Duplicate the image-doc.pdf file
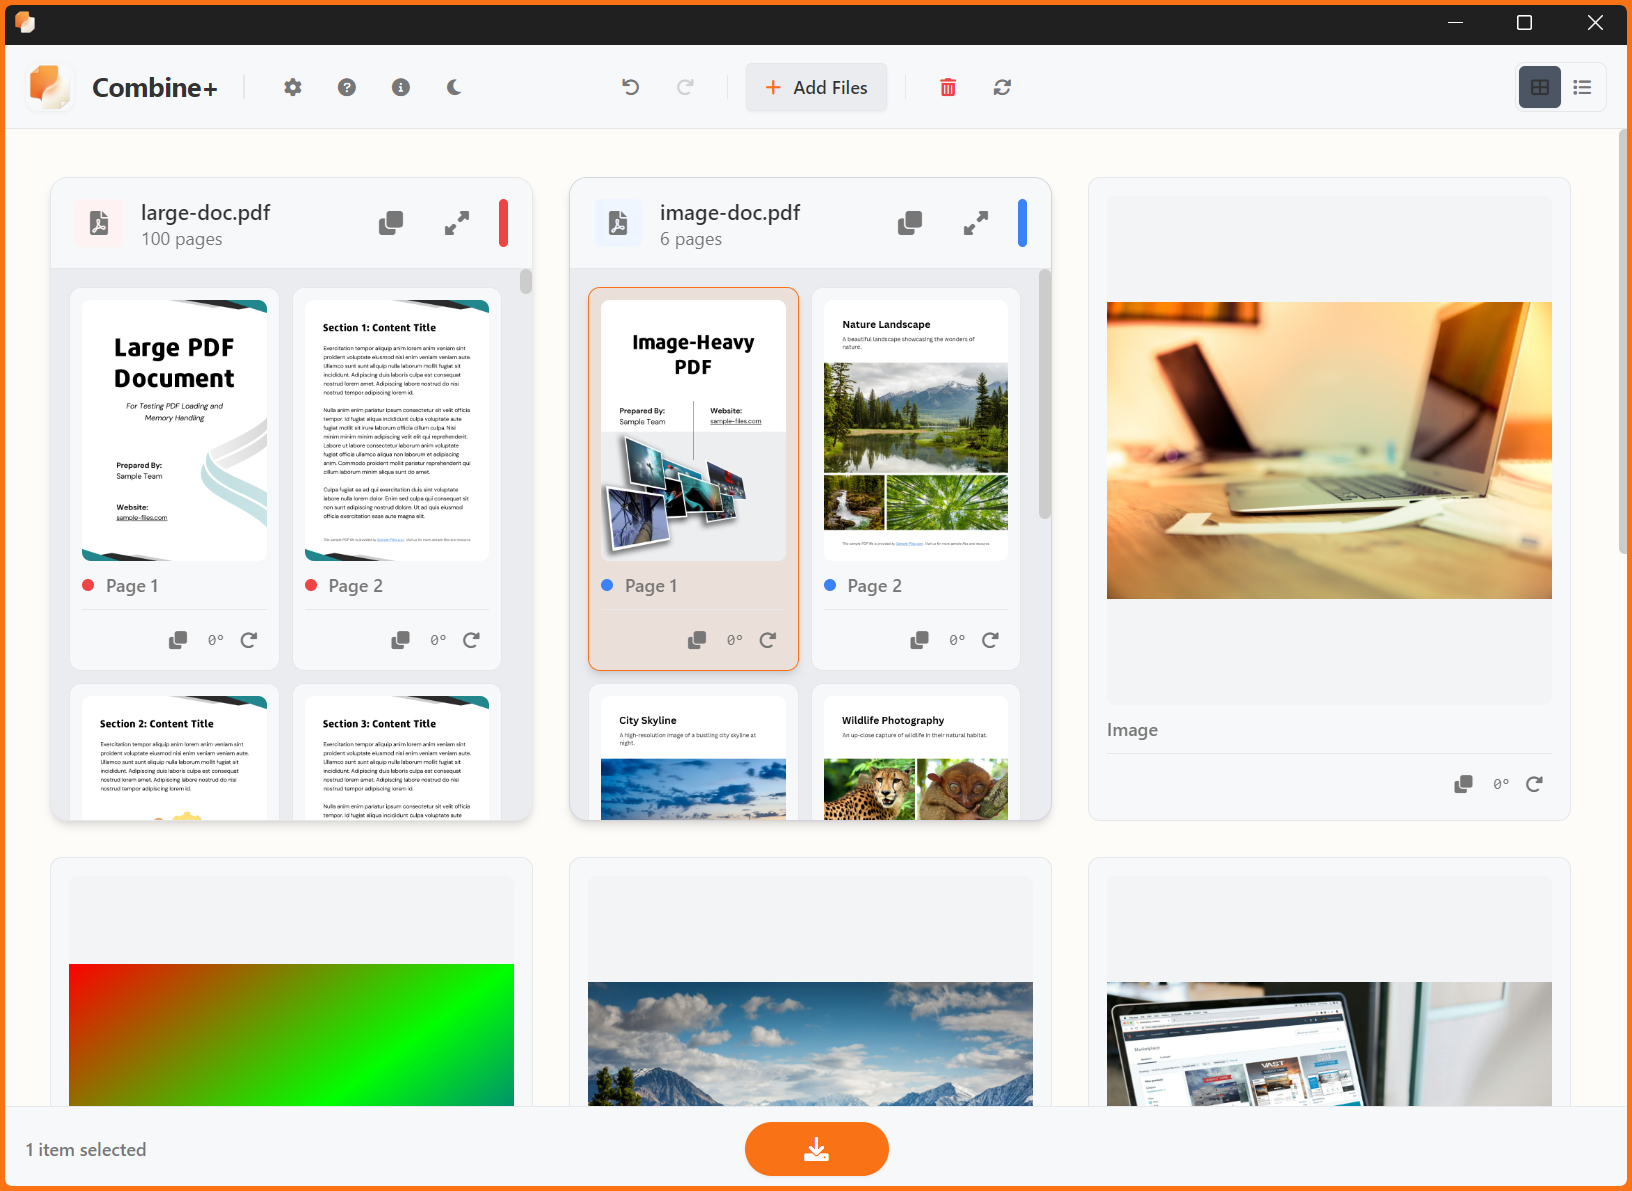The image size is (1632, 1191). tap(909, 223)
